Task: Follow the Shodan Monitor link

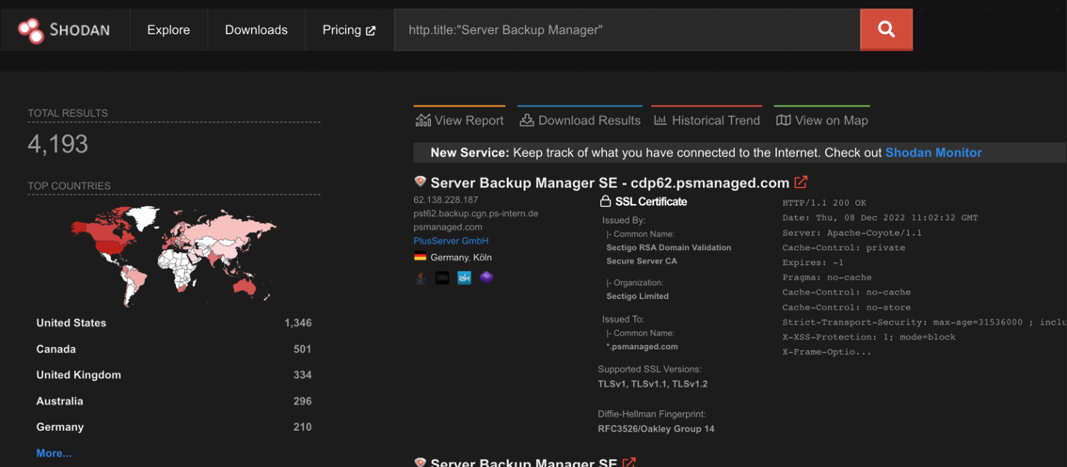Action: pos(933,152)
